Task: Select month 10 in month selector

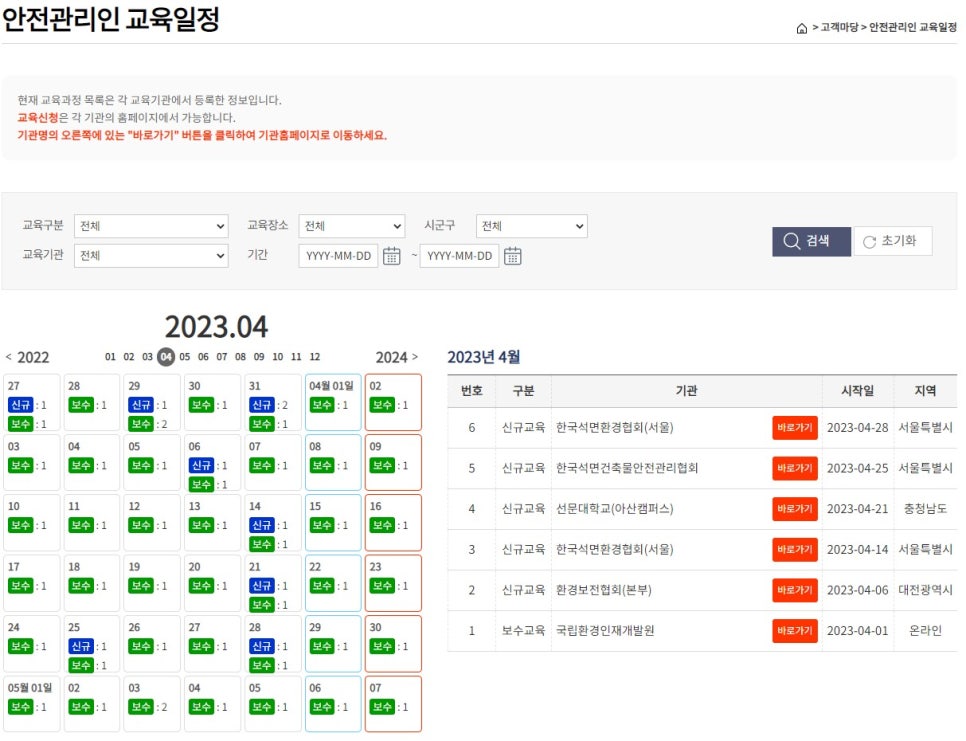Action: [278, 357]
